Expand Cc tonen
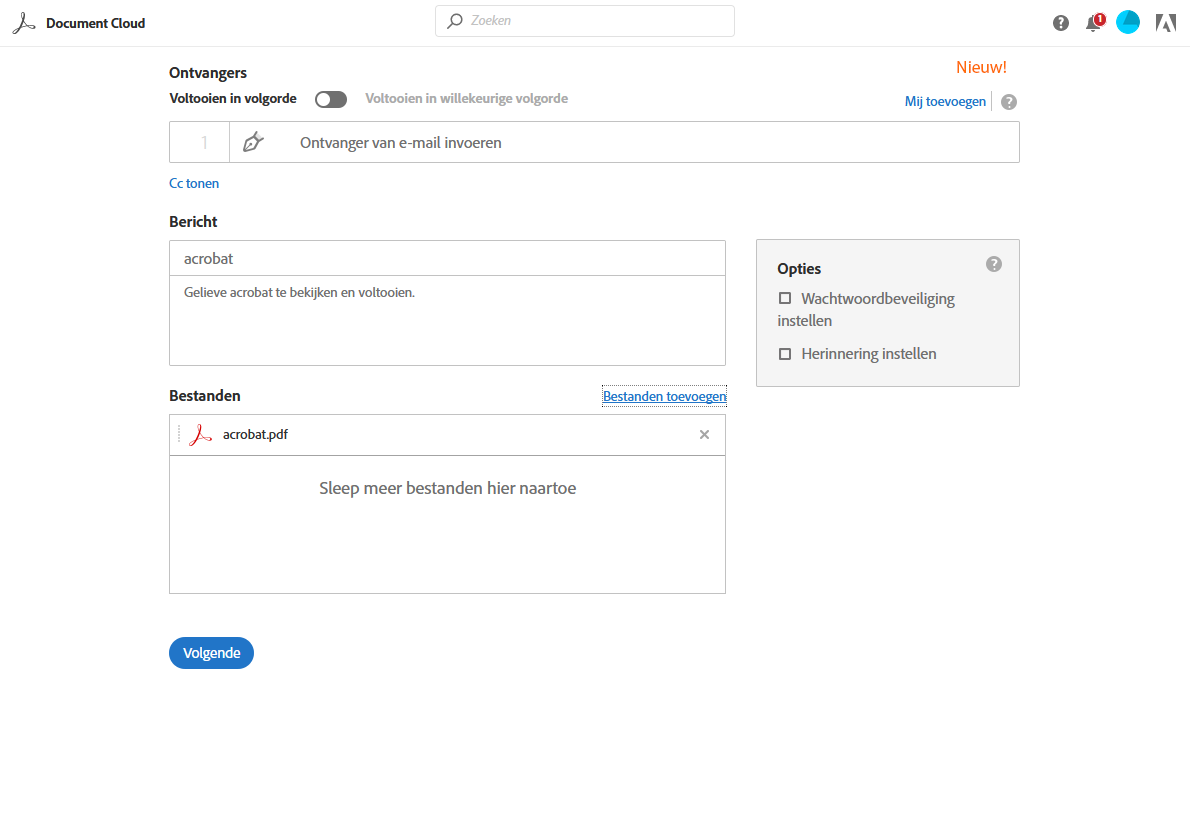The height and width of the screenshot is (825, 1190). click(194, 183)
